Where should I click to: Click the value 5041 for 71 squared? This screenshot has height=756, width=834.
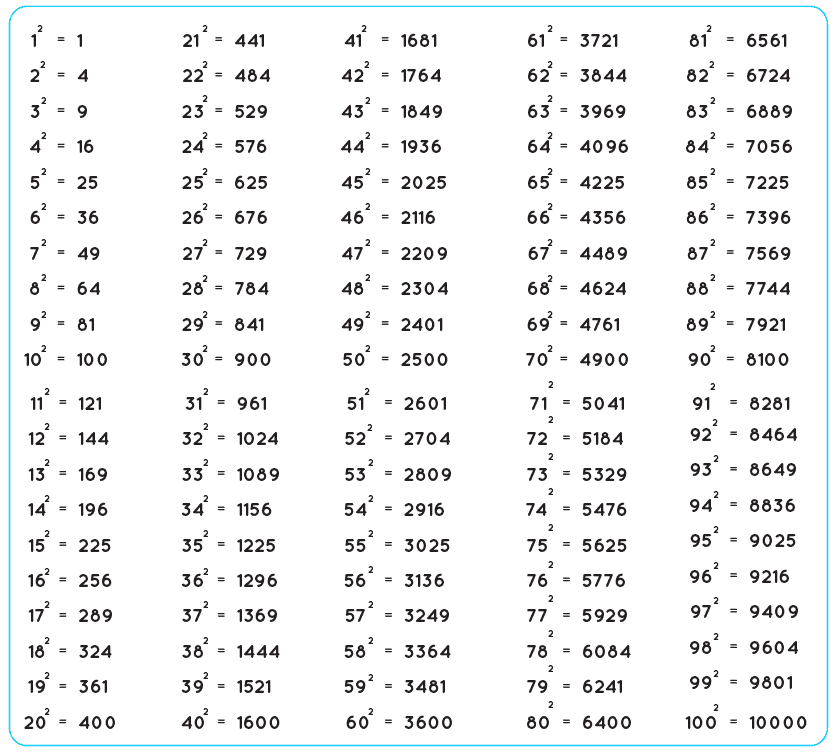tap(603, 404)
